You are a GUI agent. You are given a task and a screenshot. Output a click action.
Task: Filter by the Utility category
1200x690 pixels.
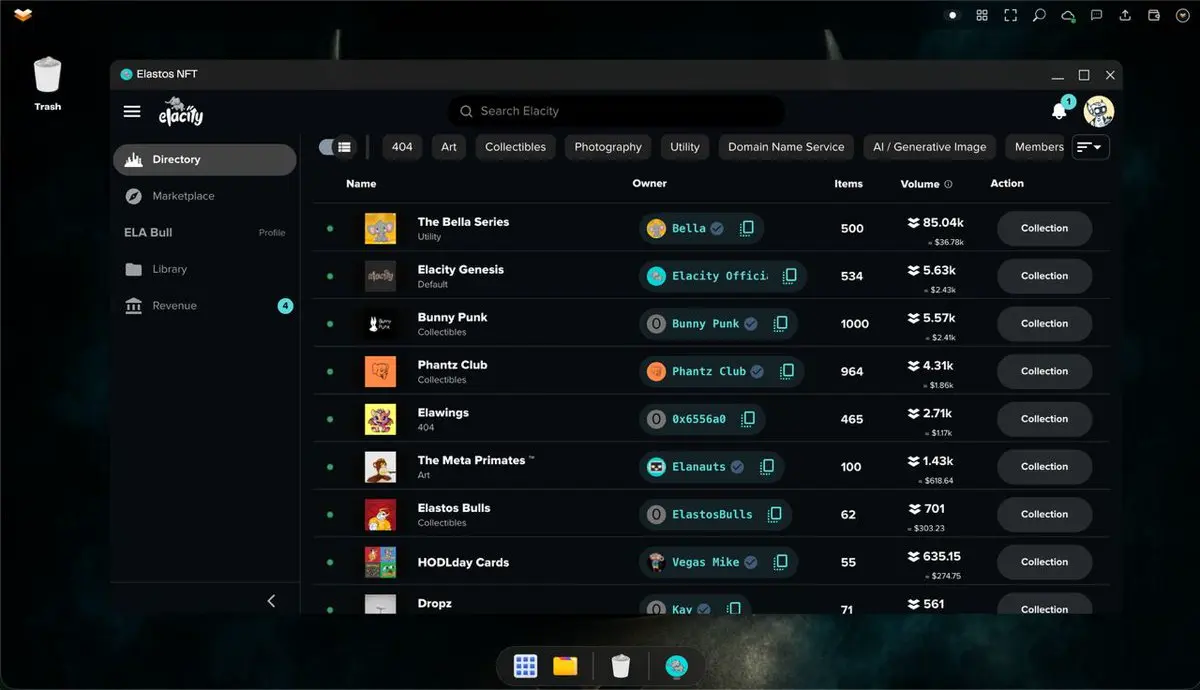coord(685,147)
